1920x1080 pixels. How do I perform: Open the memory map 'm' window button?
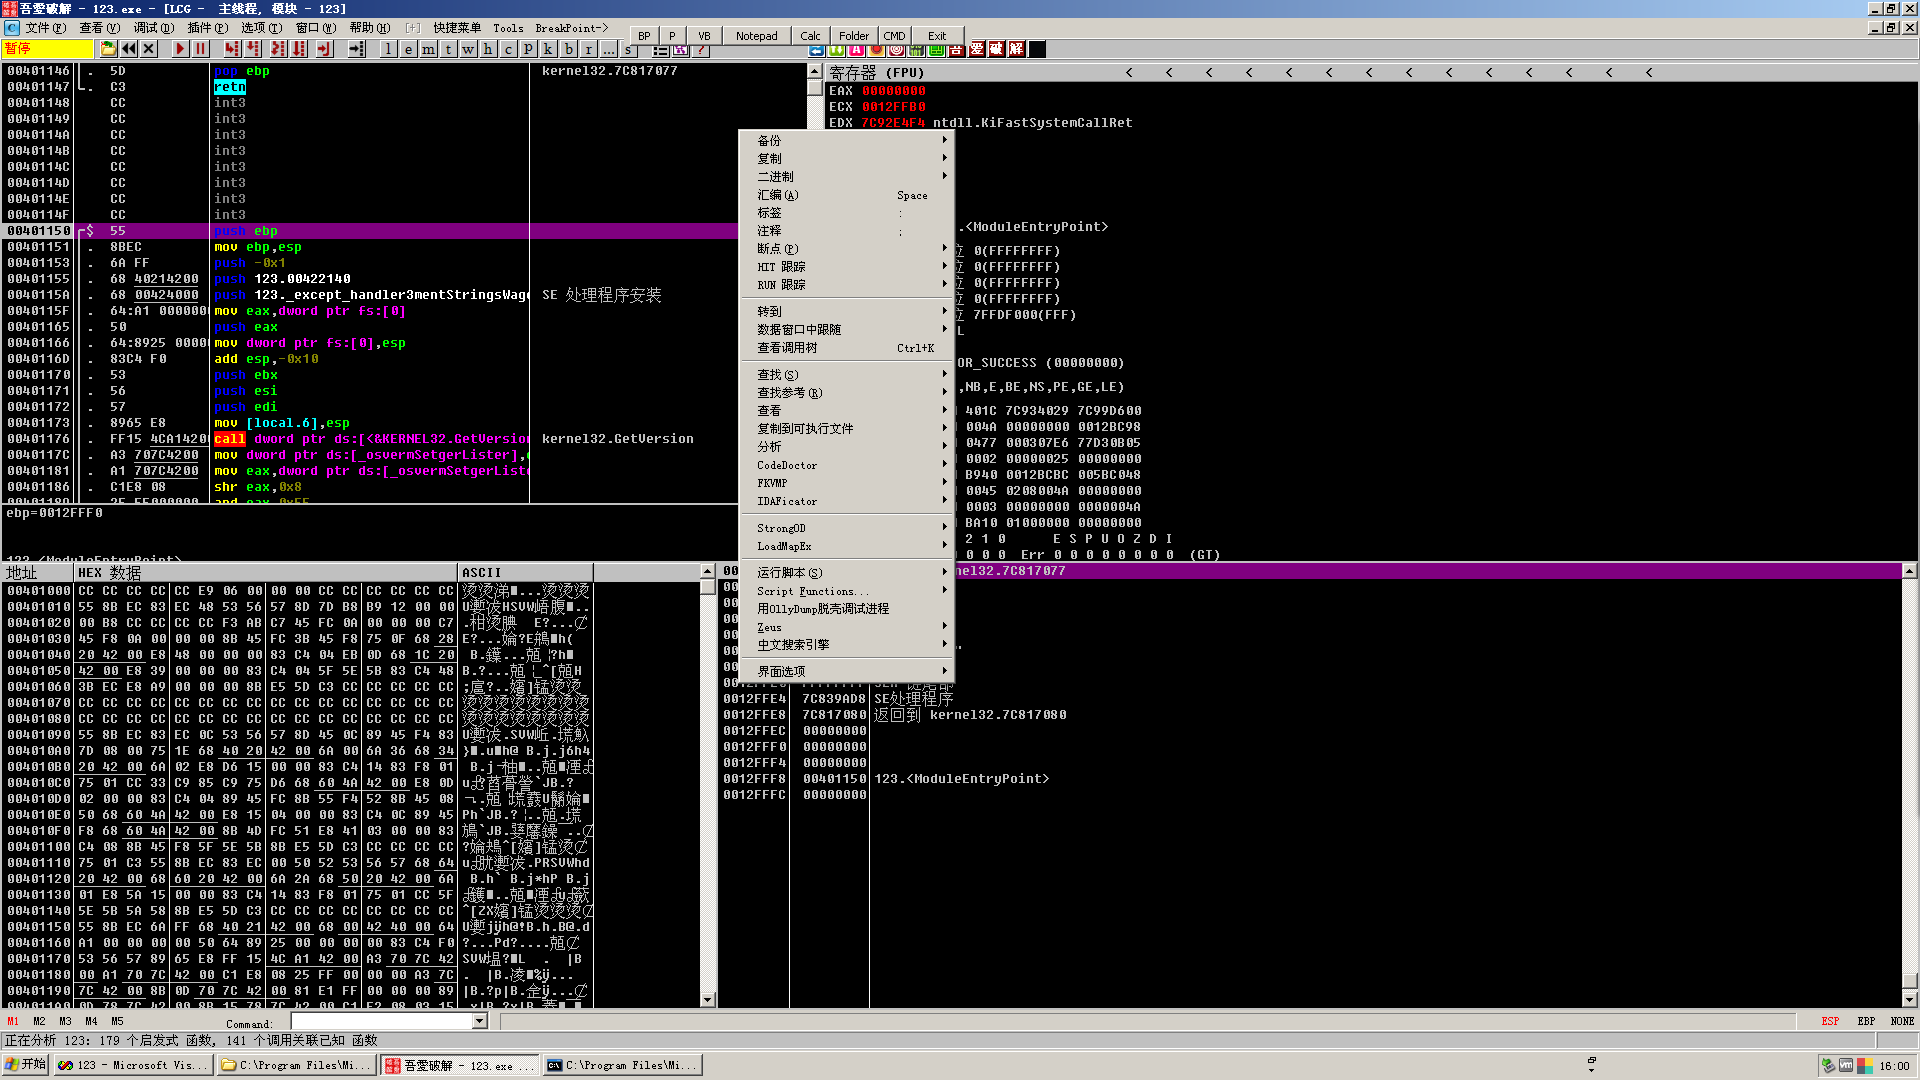[428, 49]
